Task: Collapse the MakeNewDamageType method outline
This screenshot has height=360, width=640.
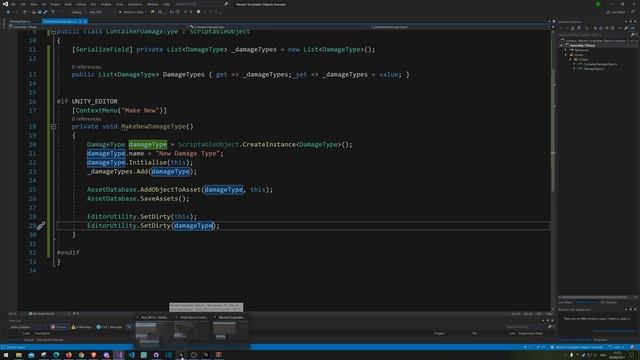Action: [53, 127]
